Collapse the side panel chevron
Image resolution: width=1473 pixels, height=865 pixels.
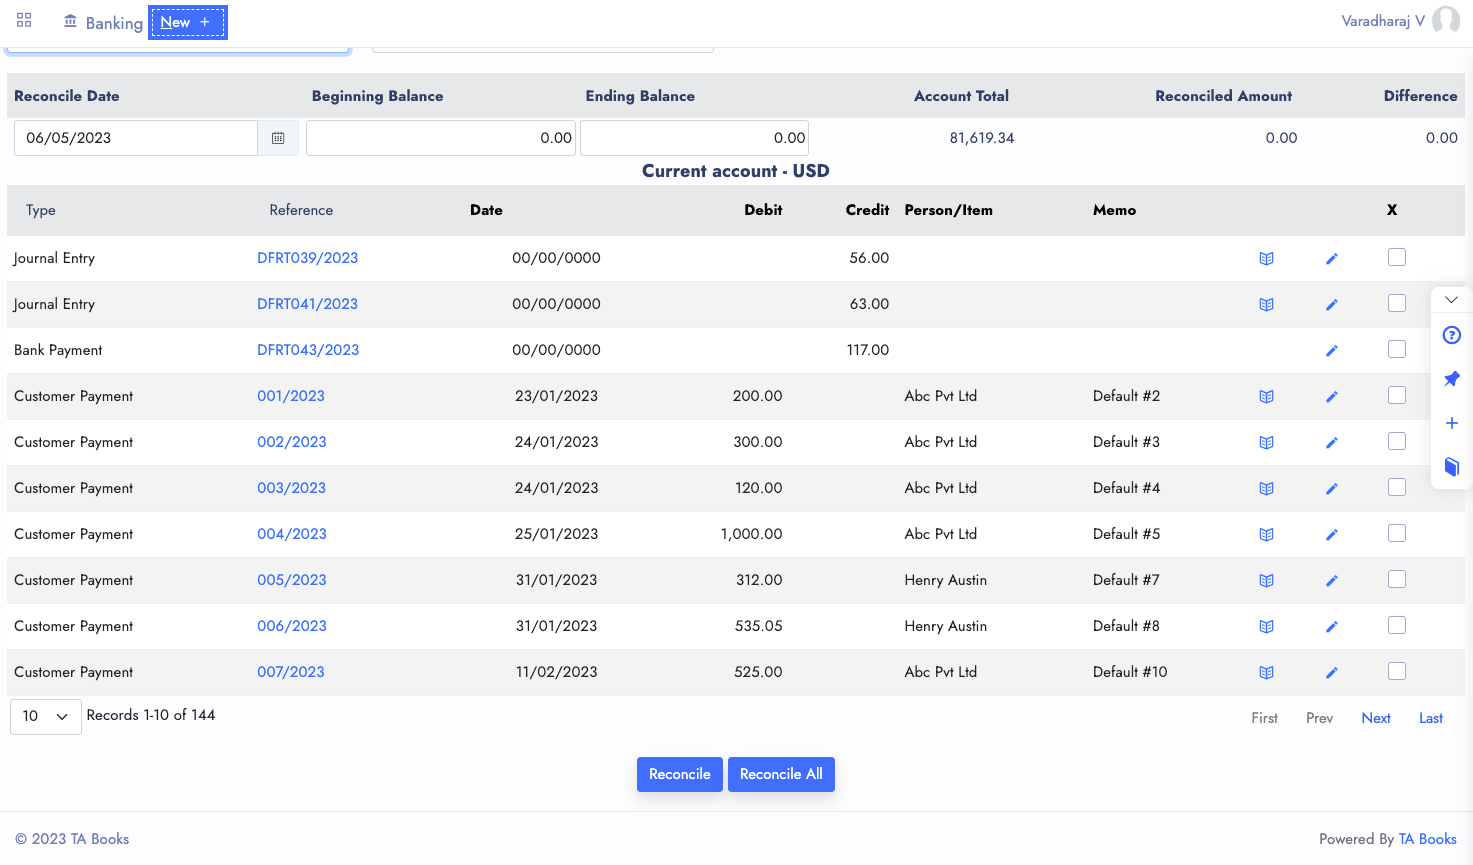[1452, 300]
